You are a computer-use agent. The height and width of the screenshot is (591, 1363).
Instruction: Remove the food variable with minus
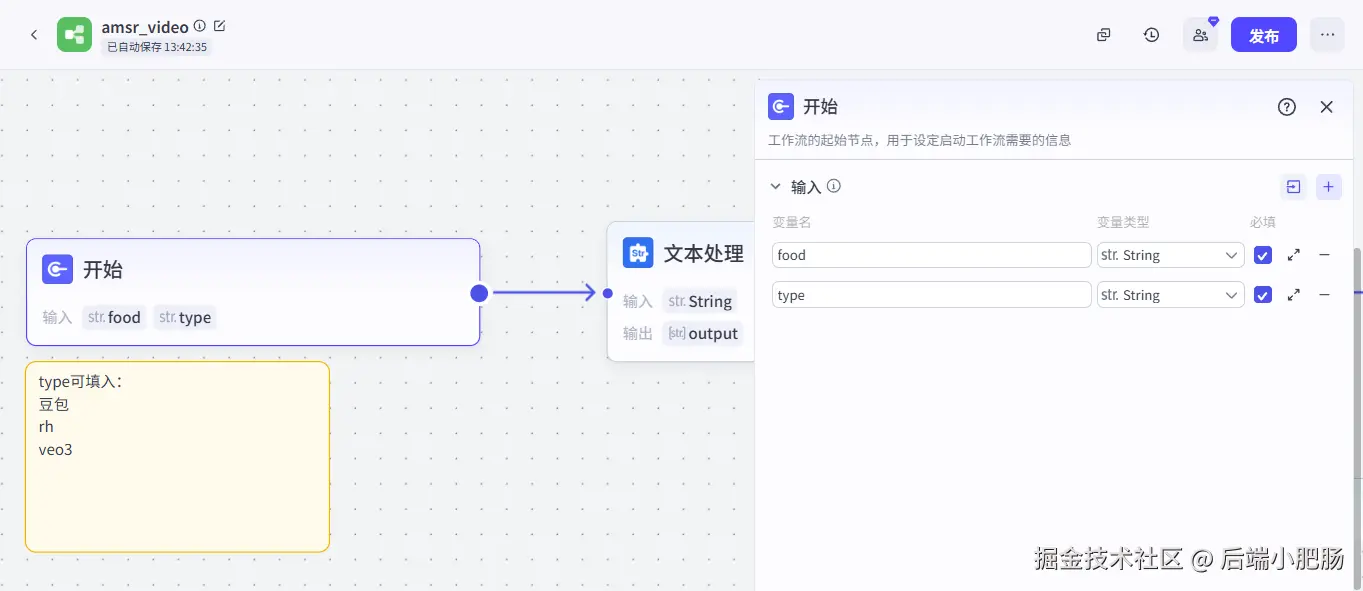pyautogui.click(x=1325, y=255)
